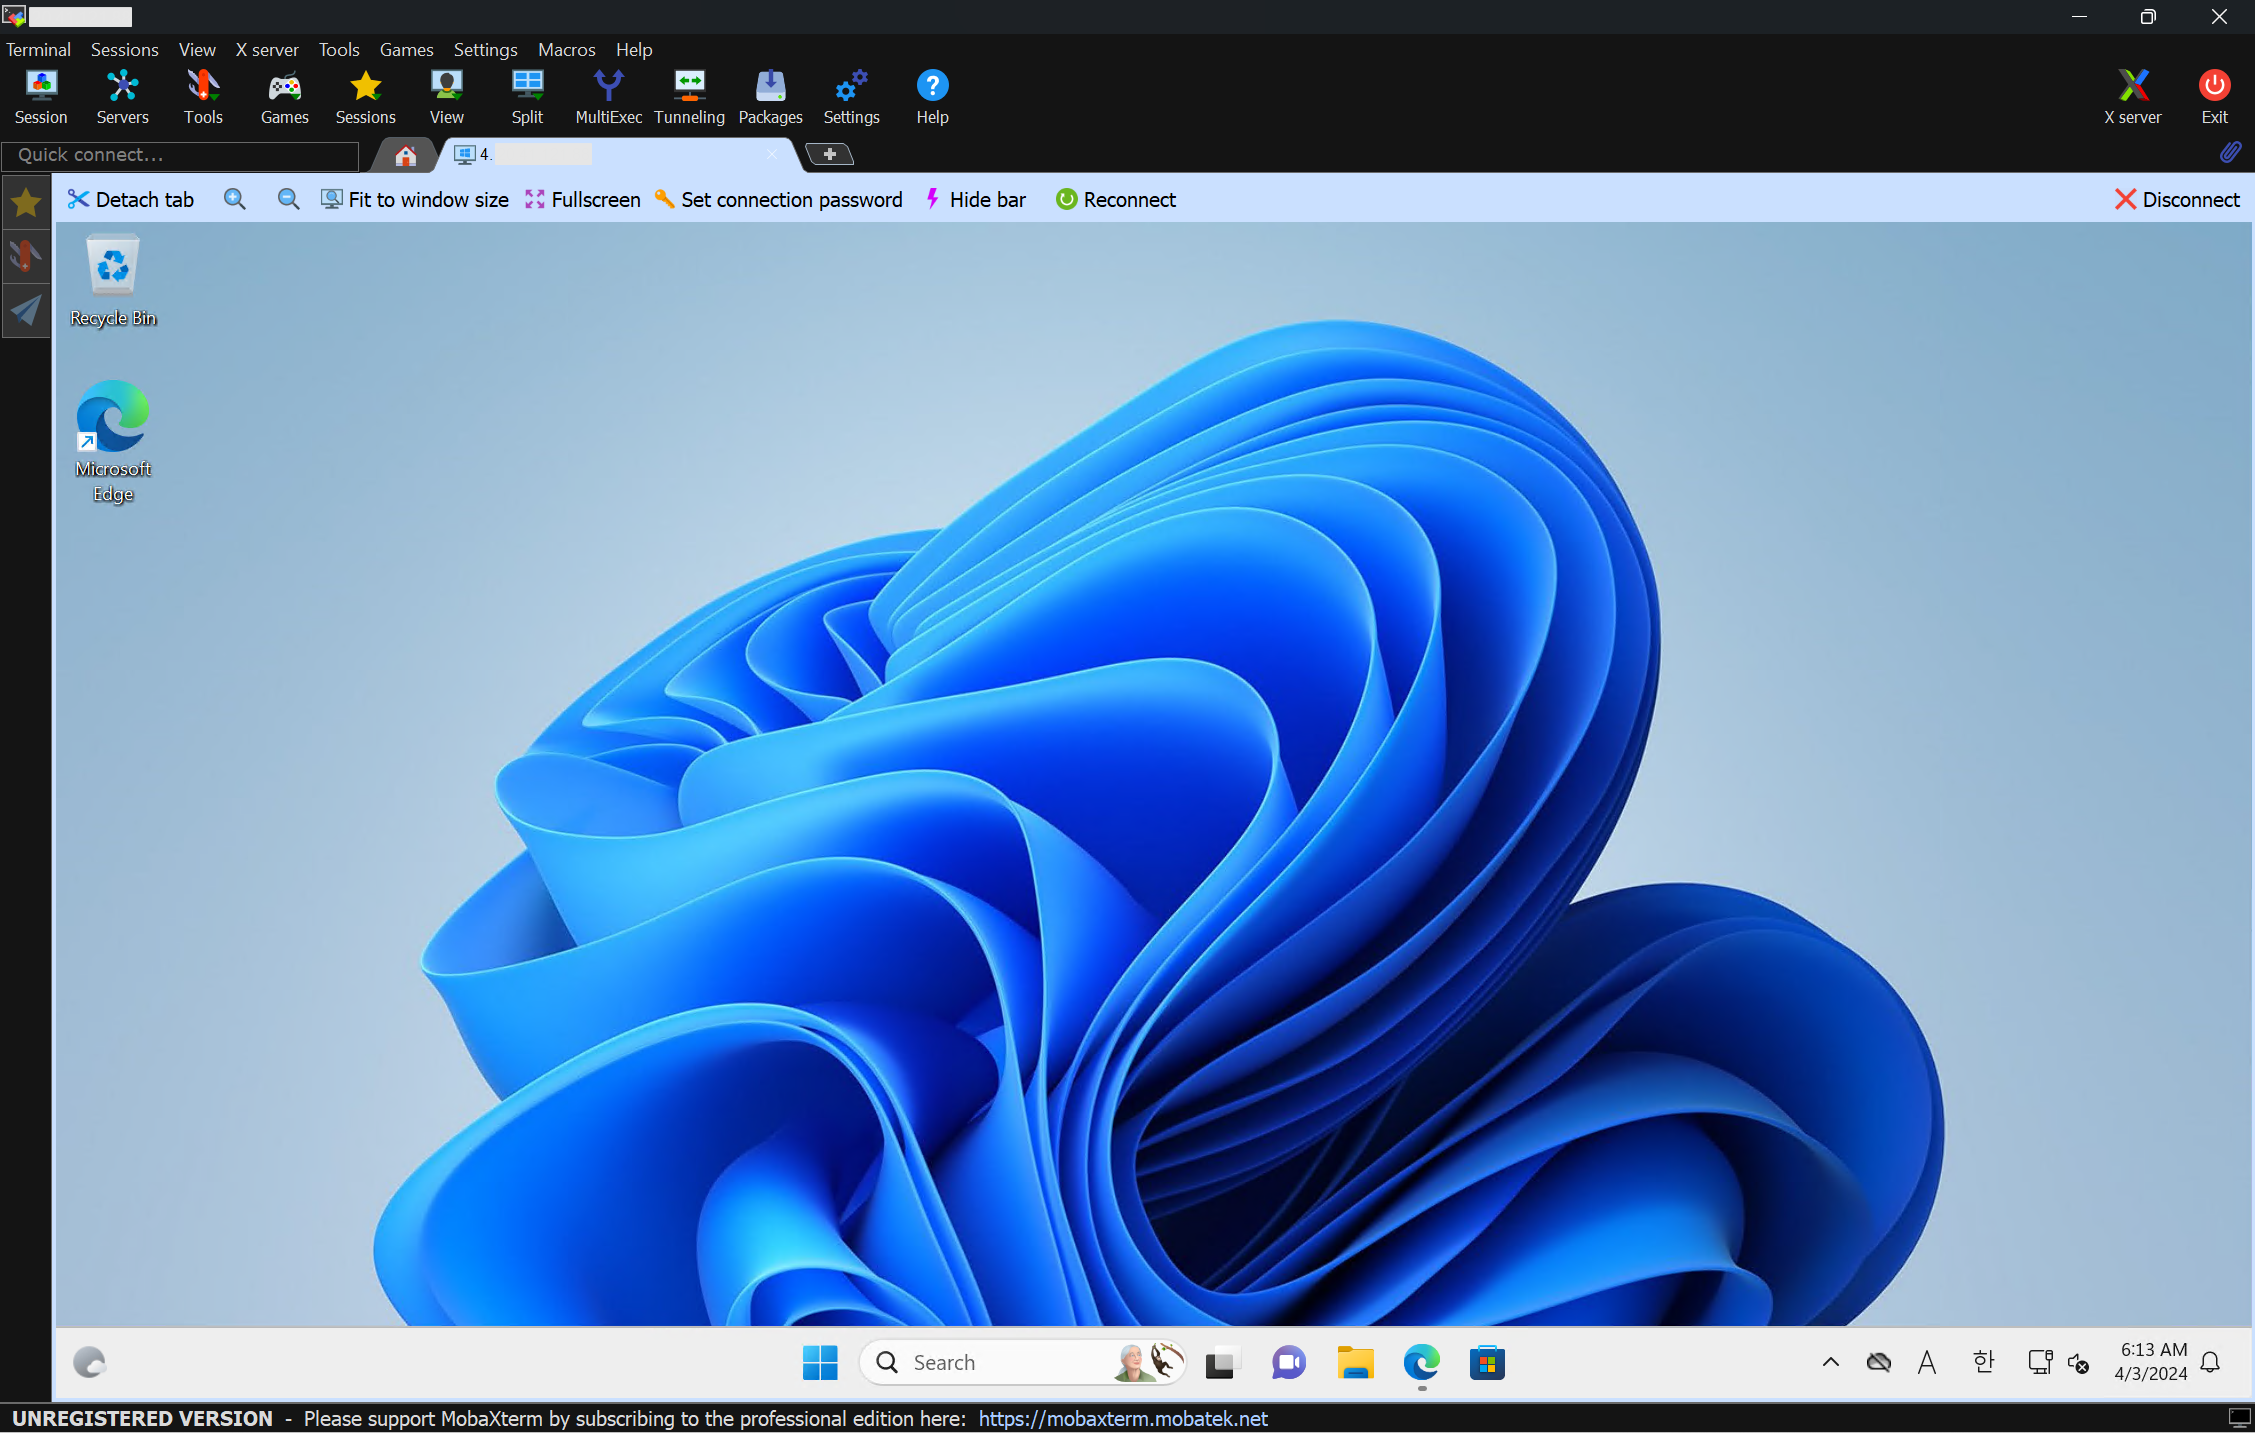Switch to the Home tab
2255x1433 pixels.
[405, 155]
